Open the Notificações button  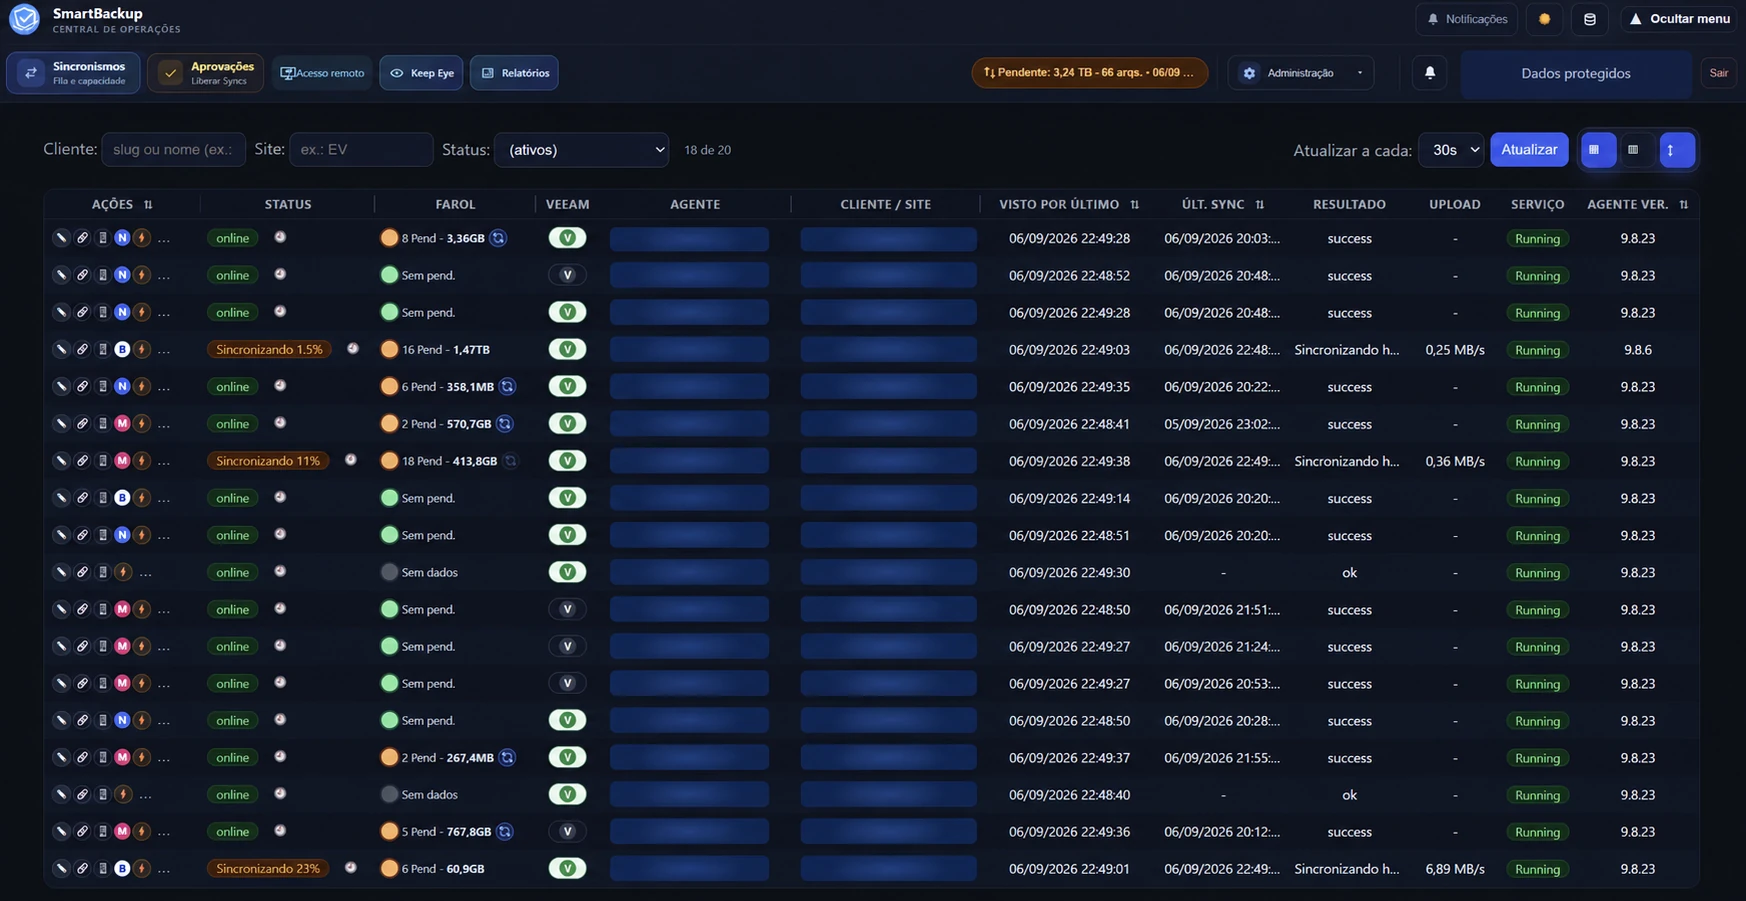pyautogui.click(x=1467, y=19)
